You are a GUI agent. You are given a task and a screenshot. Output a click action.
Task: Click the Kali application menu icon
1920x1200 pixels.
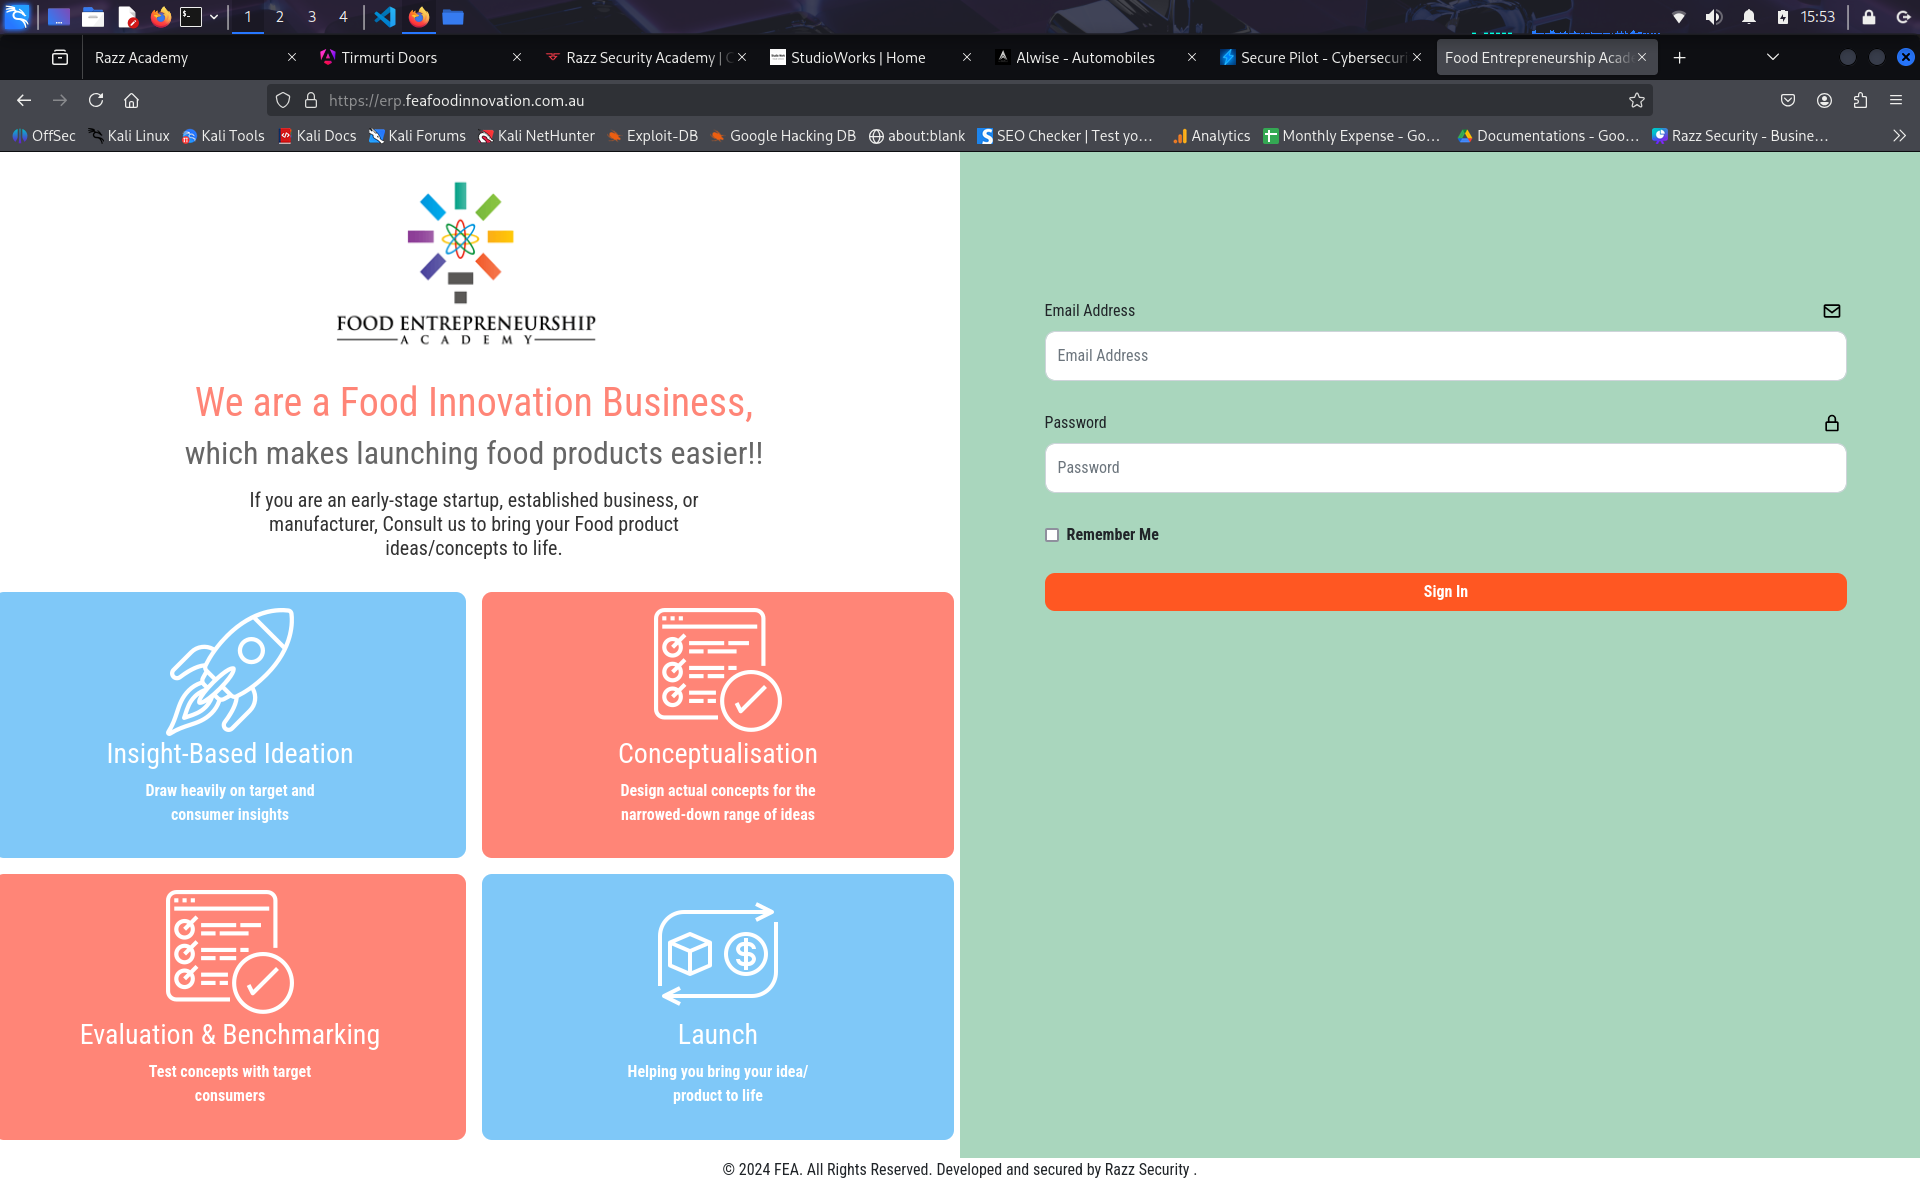tap(17, 16)
